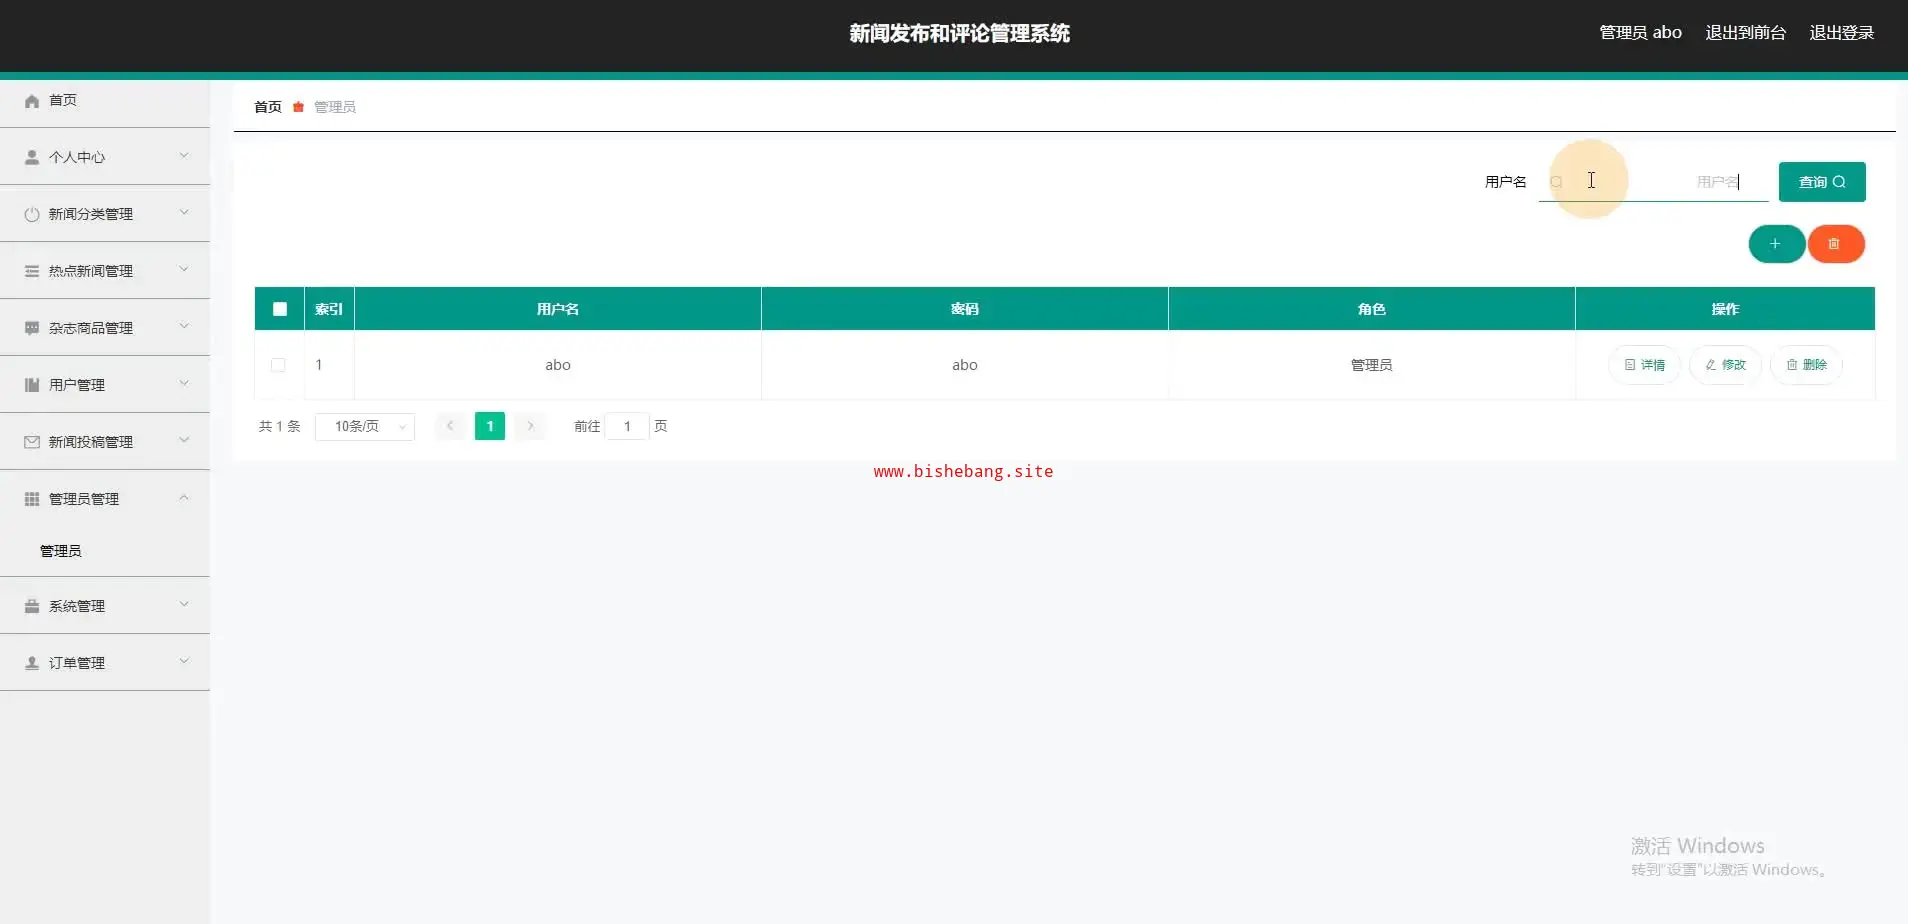
Task: Select page 1 in pagination
Action: 490,426
